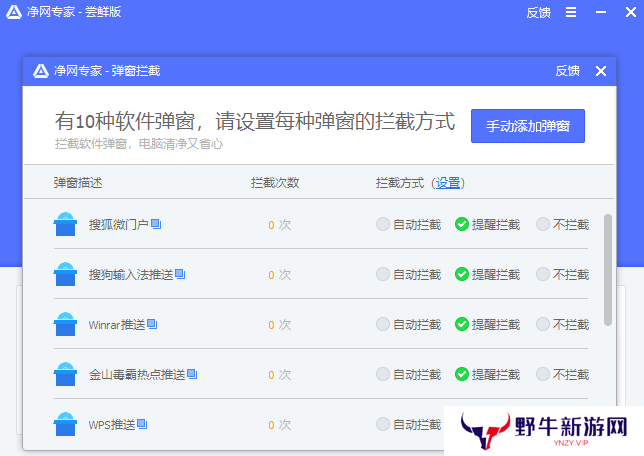644x456 pixels.
Task: Select 自动拦截 for Winrar推送
Action: coord(408,324)
